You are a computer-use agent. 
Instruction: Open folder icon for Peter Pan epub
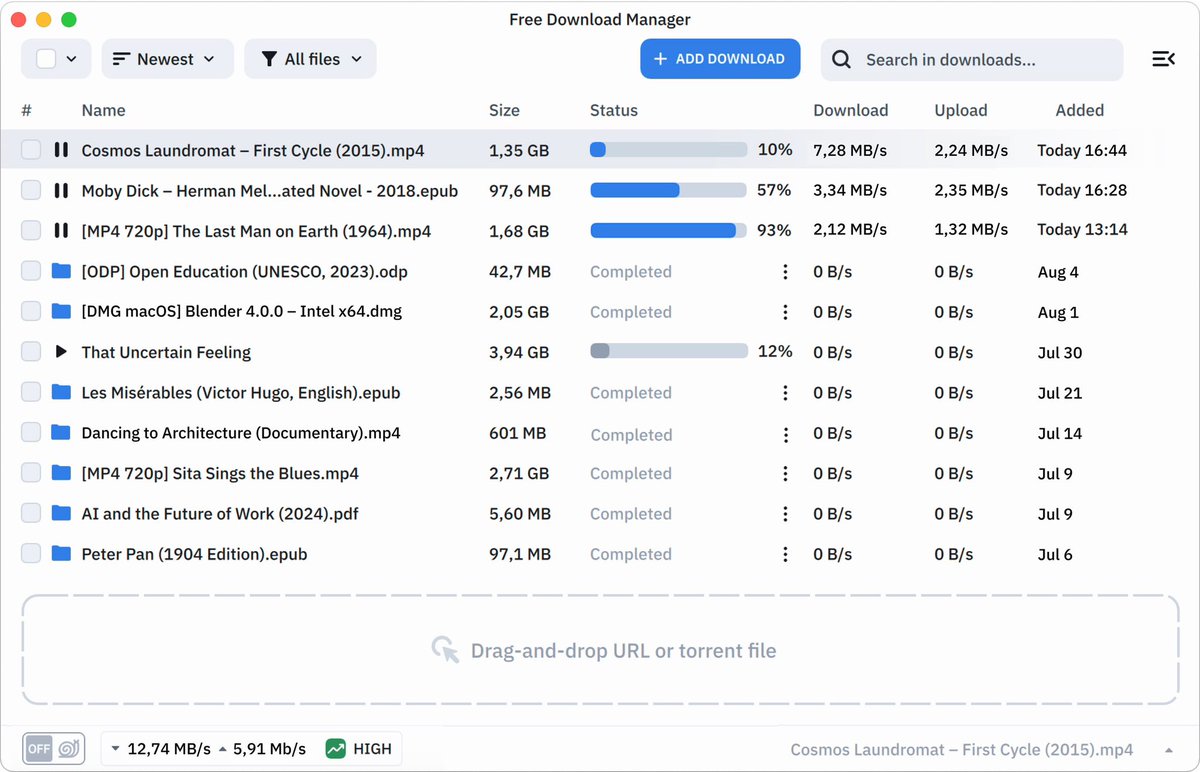coord(61,553)
